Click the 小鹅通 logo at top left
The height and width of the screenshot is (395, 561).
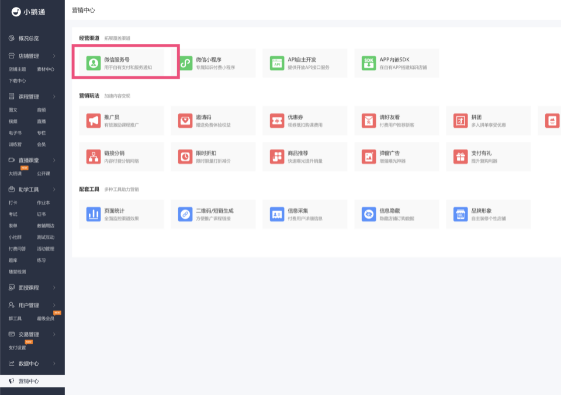click(x=28, y=12)
